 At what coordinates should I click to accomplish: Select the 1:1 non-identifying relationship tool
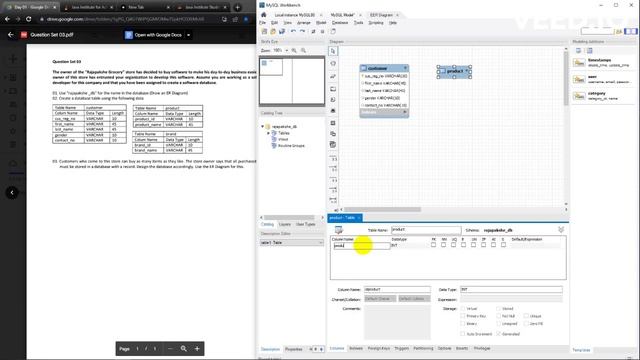[x=333, y=158]
